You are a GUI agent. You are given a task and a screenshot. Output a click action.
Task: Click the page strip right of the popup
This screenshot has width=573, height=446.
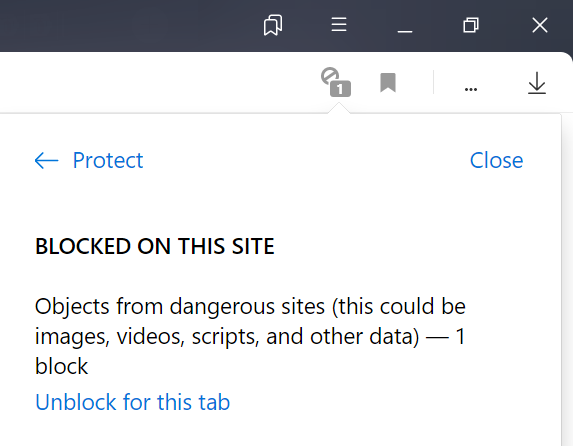coord(568,278)
